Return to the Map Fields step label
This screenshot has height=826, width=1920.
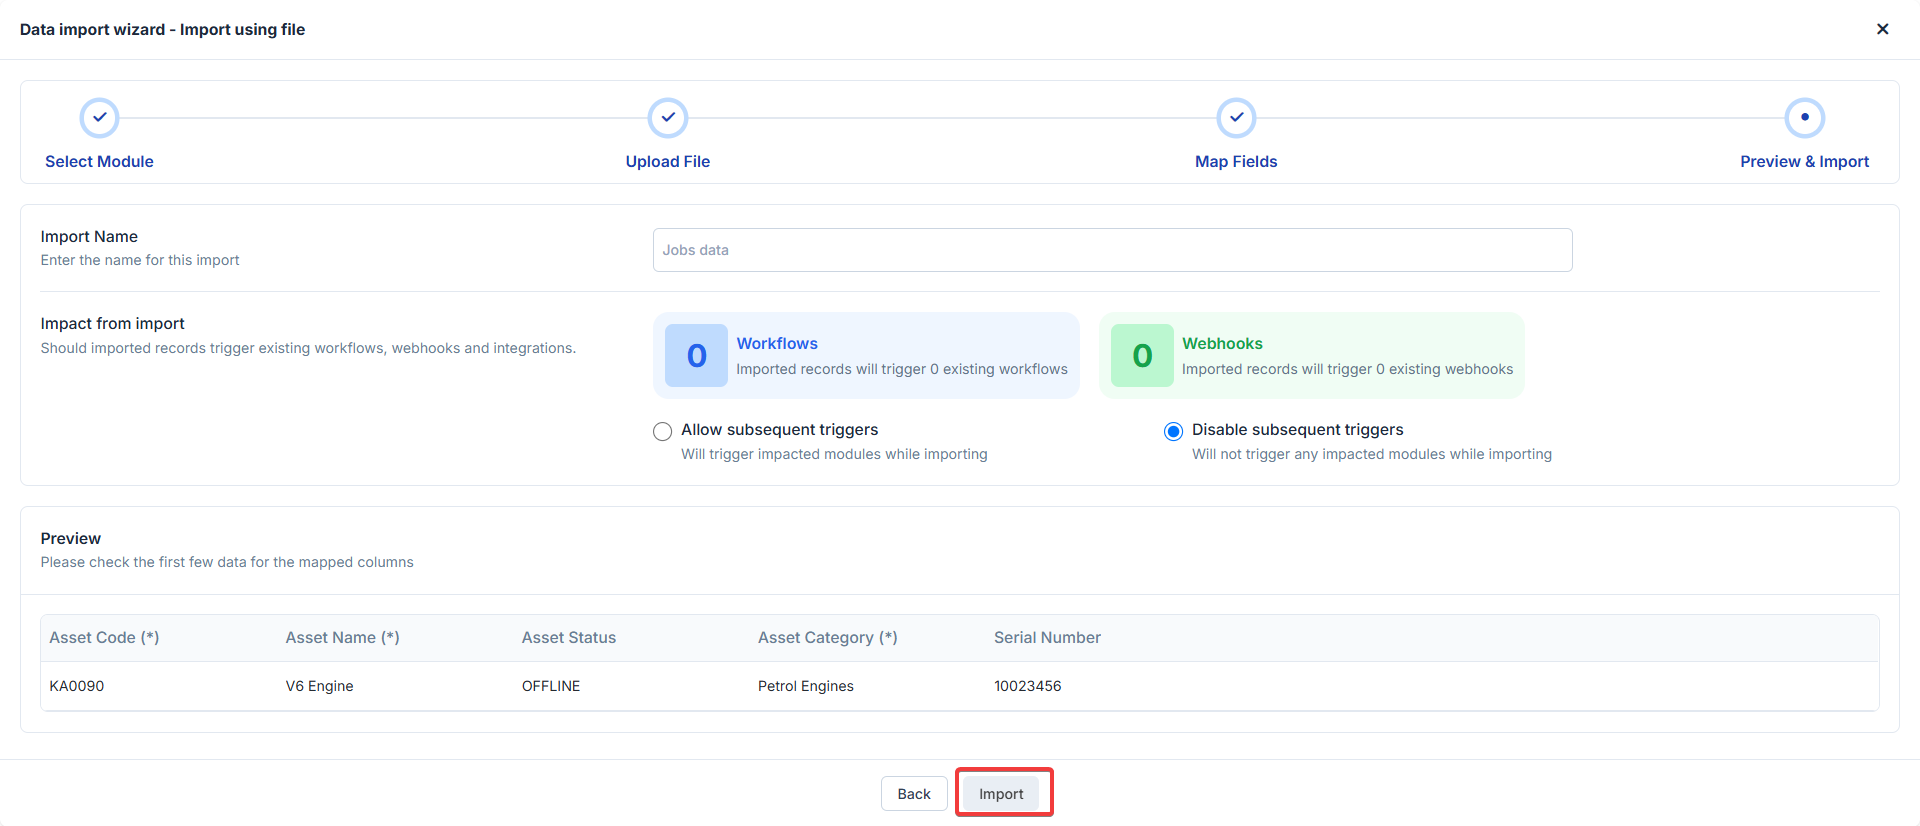click(1236, 162)
